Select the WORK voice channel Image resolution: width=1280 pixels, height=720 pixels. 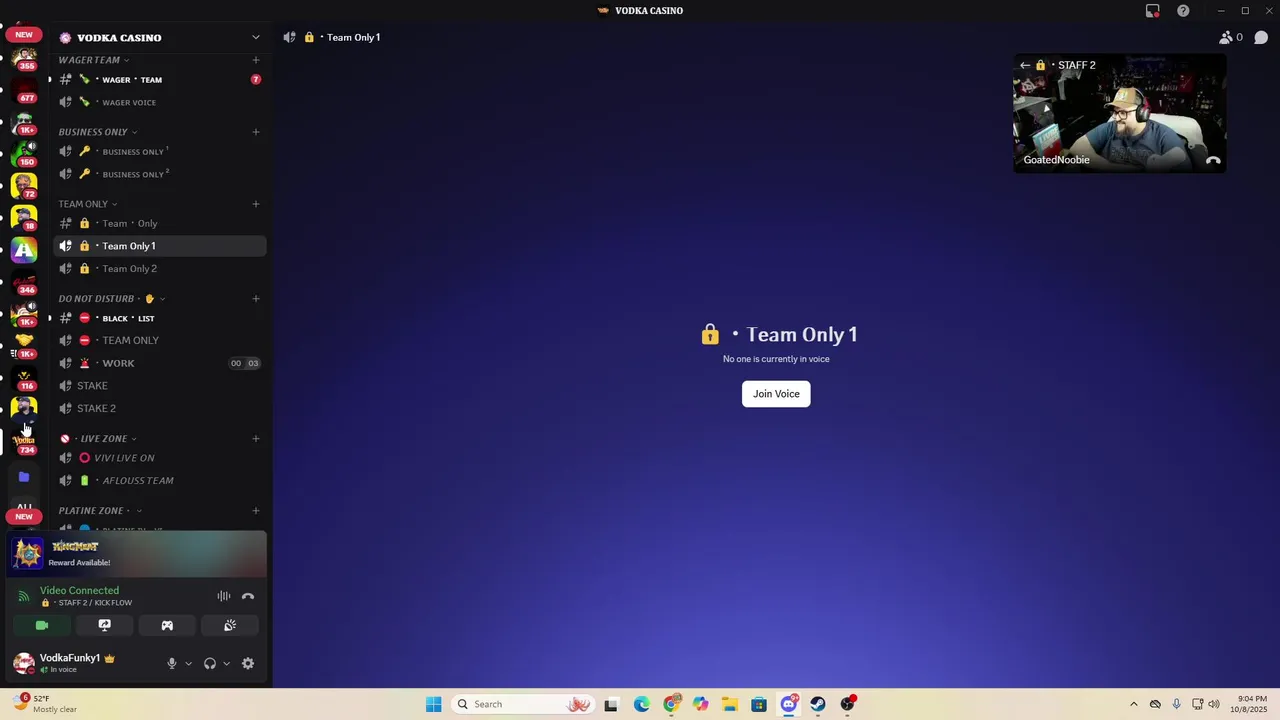[160, 363]
